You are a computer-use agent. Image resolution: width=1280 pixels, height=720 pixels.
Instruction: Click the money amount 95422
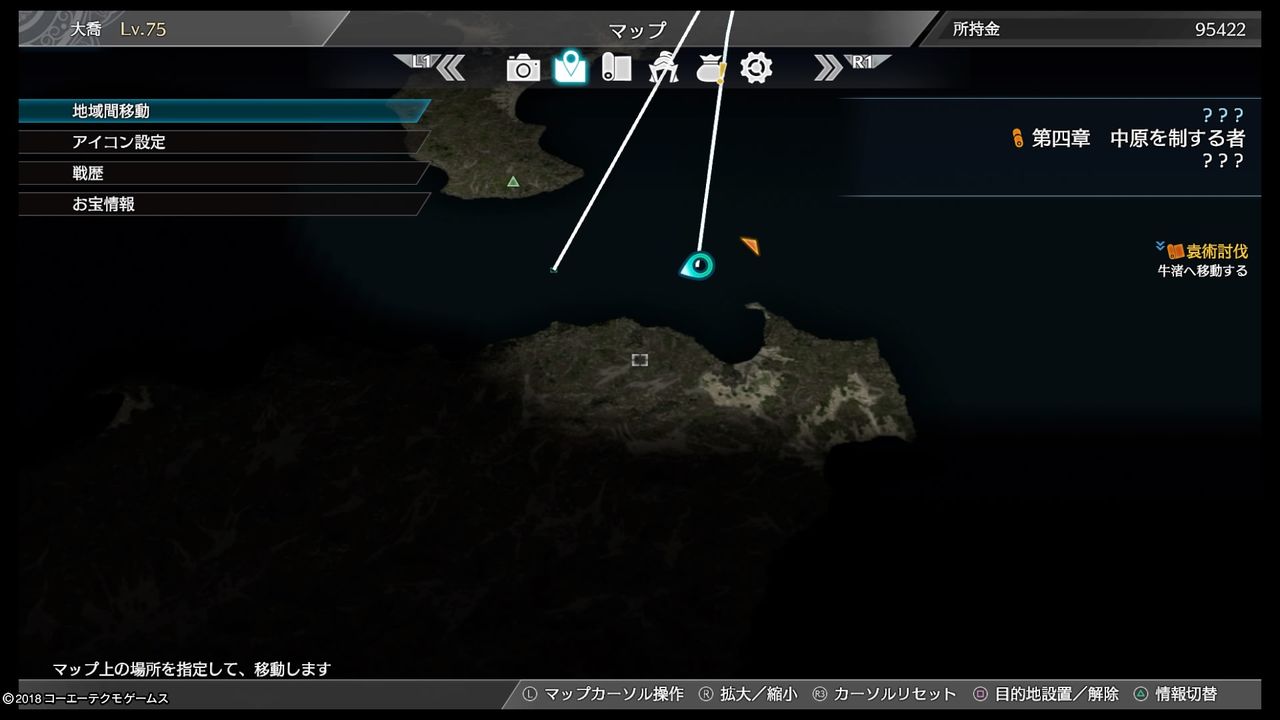pos(1220,29)
